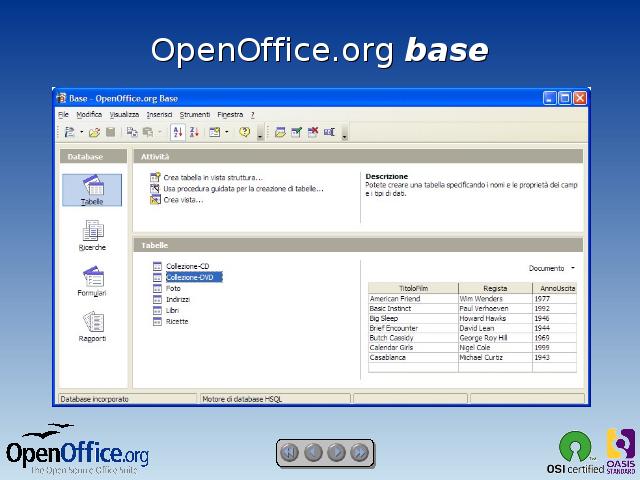Viewport: 640px width, 480px height.
Task: Open the Ricerche section in sidebar
Action: click(x=92, y=236)
